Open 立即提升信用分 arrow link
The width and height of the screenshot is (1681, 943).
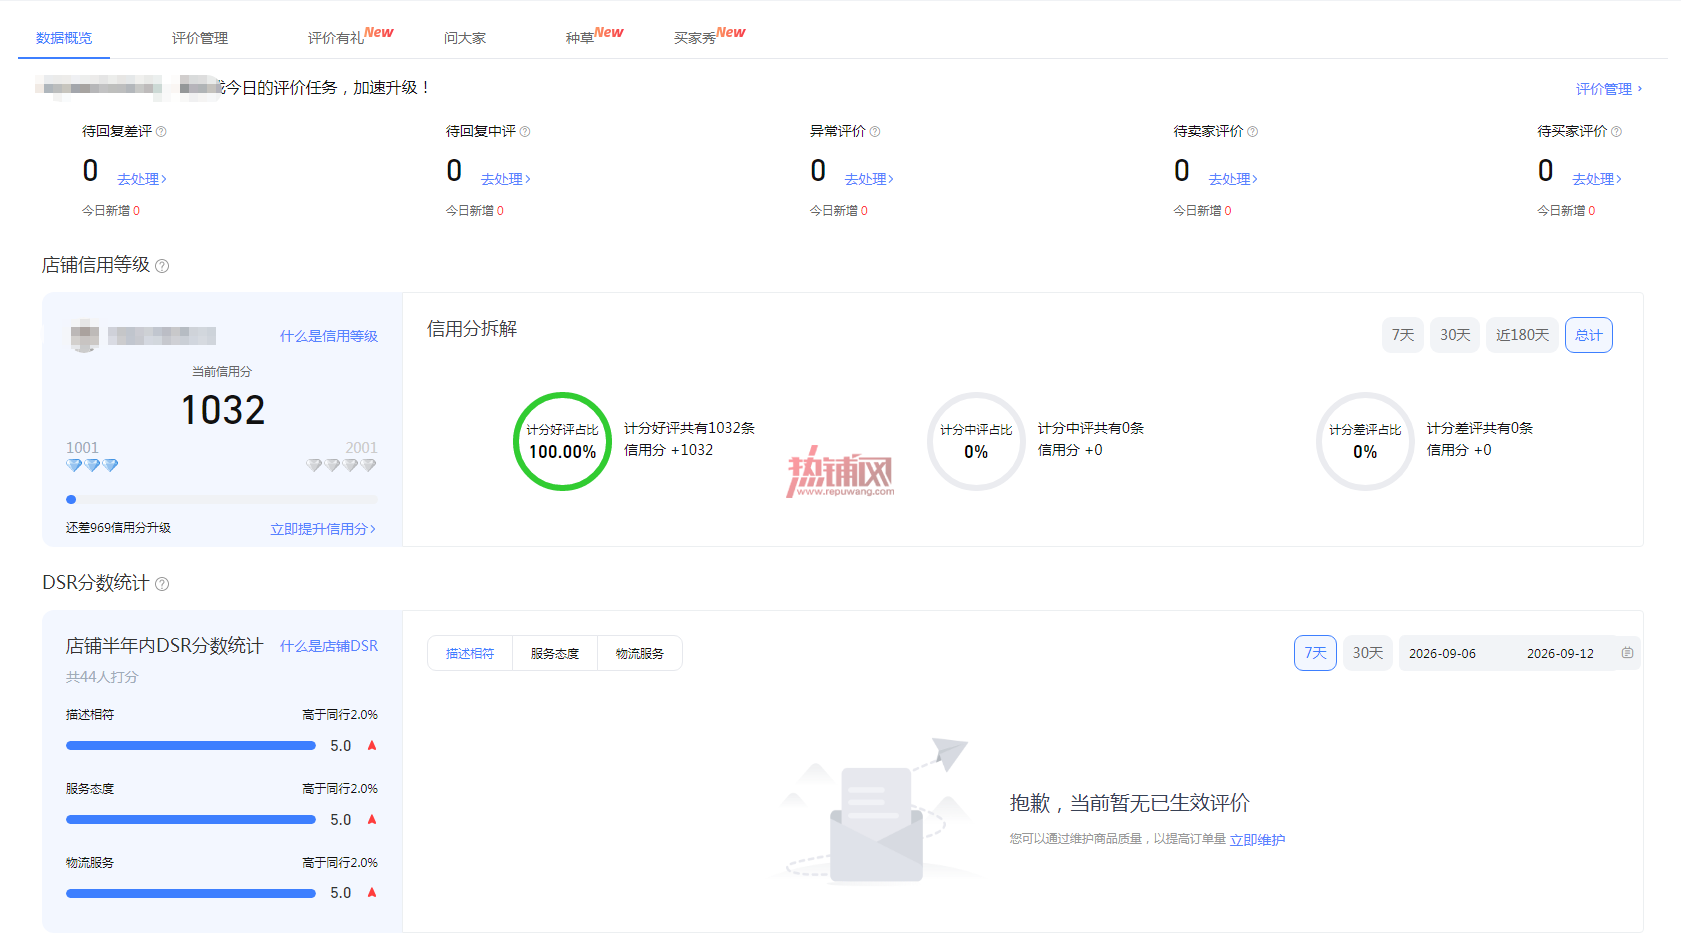323,529
